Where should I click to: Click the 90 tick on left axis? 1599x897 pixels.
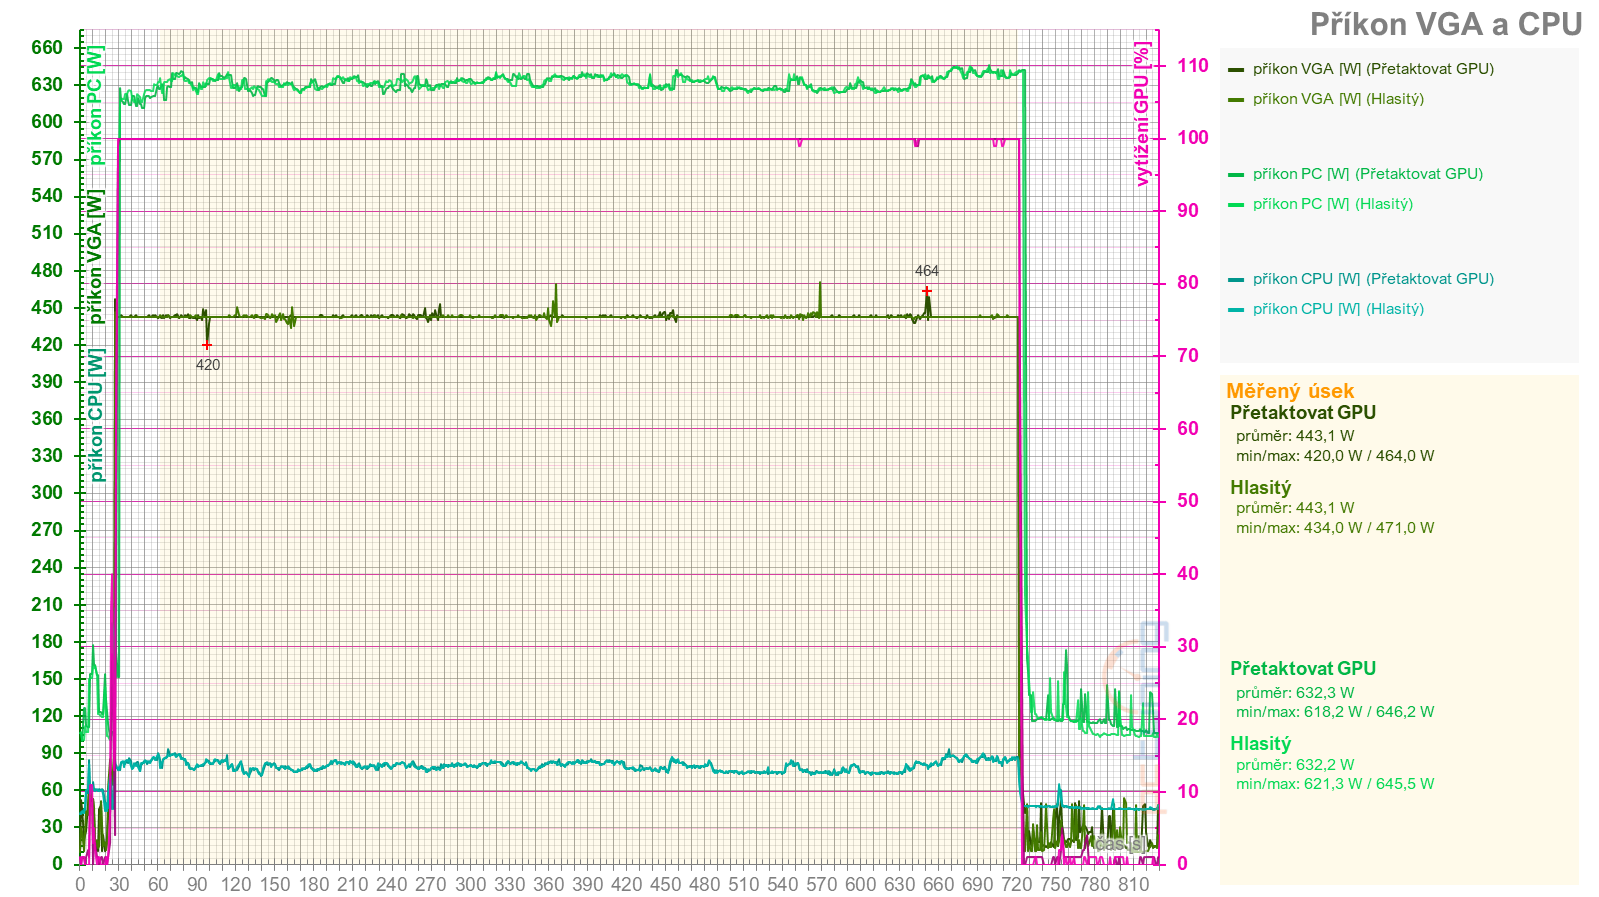(52, 753)
